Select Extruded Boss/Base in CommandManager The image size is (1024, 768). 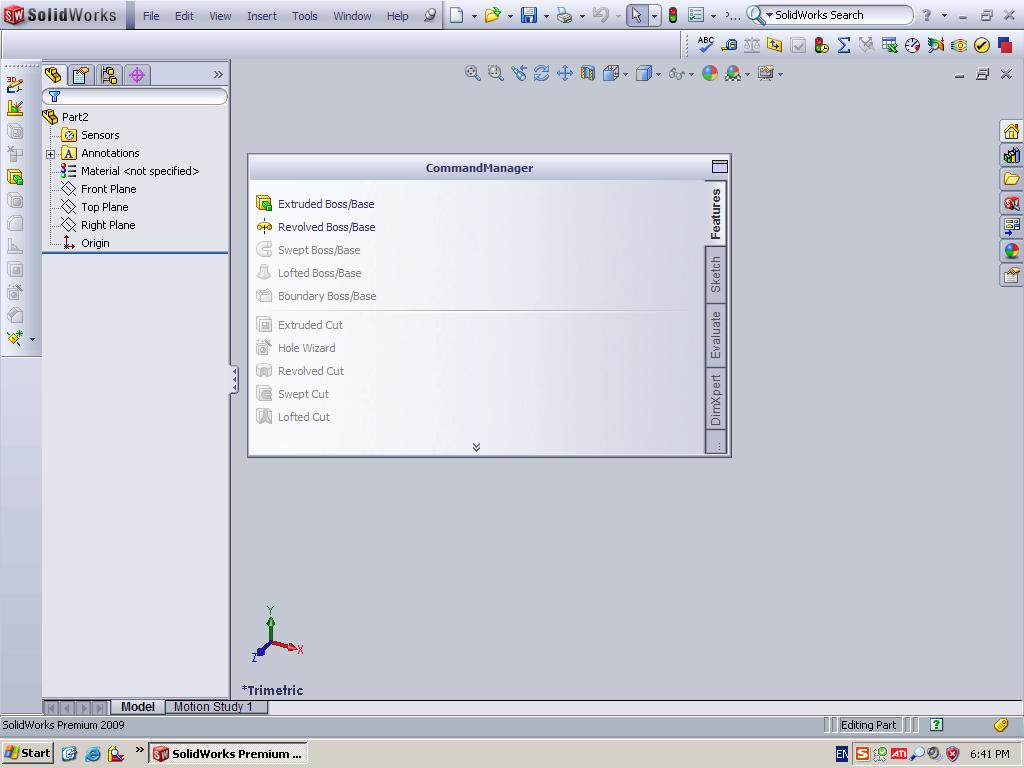316,204
